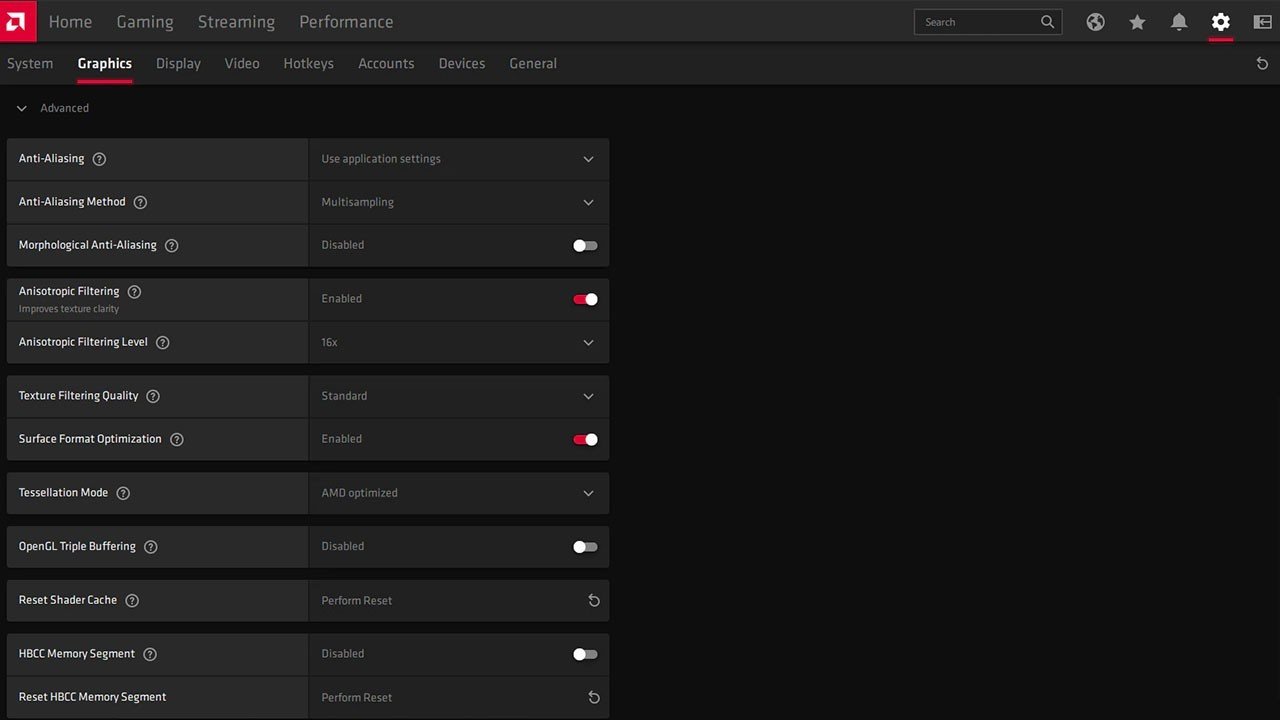
Task: Open notifications bell icon
Action: (x=1179, y=22)
